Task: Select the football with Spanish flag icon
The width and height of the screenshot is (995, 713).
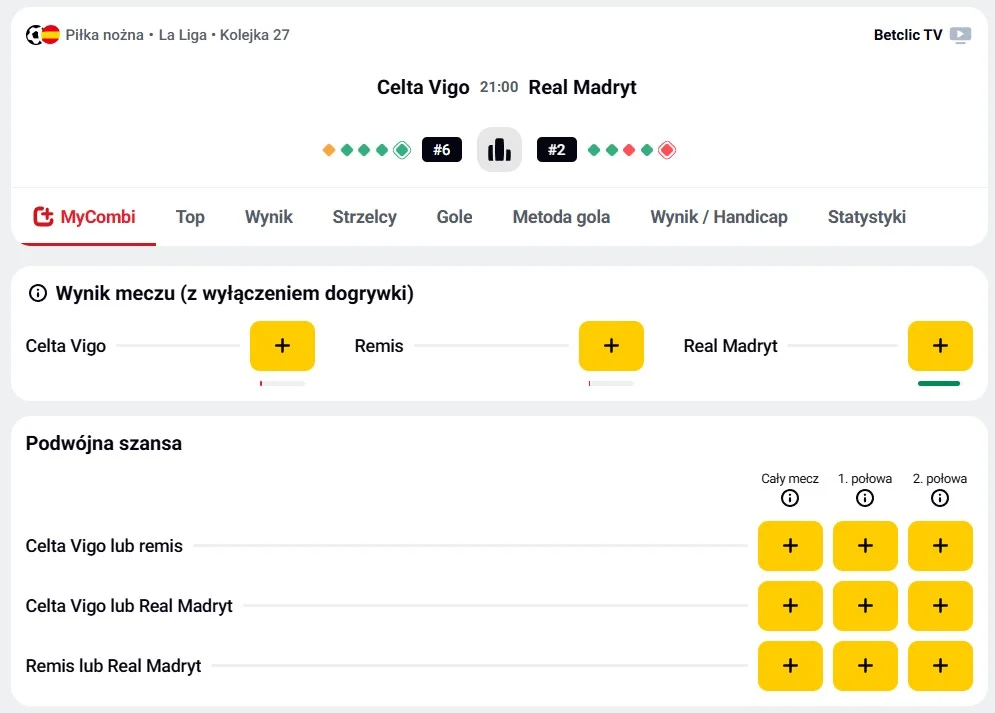Action: pos(38,33)
